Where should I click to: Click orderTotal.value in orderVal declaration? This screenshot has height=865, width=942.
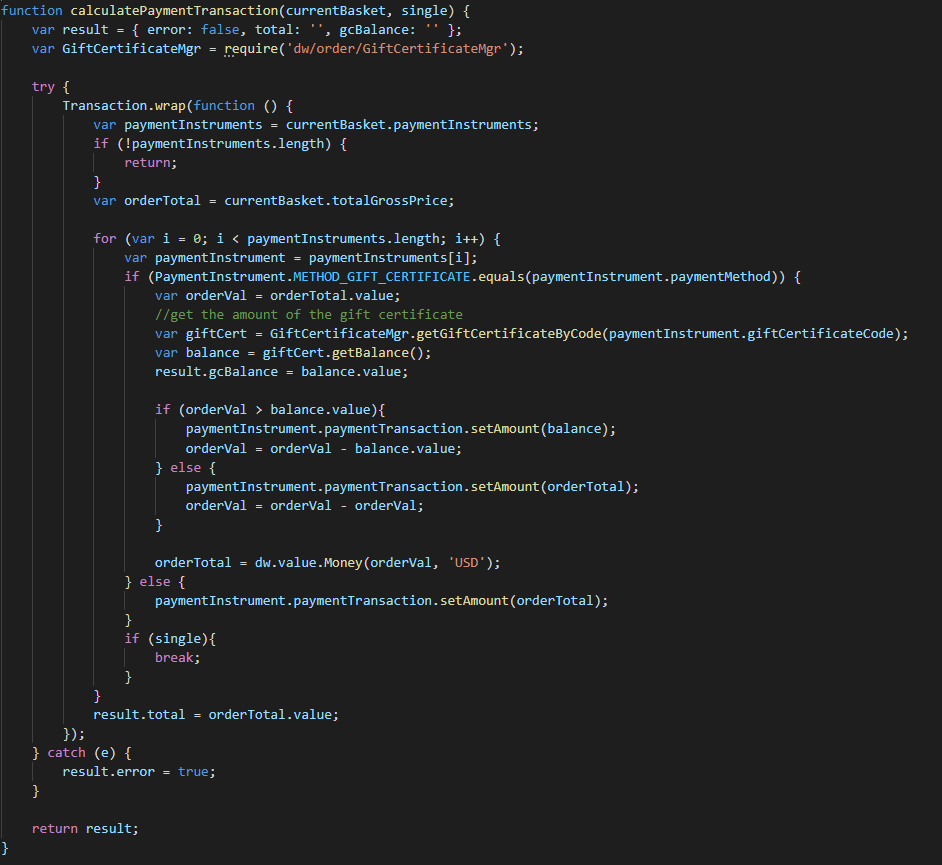point(332,296)
